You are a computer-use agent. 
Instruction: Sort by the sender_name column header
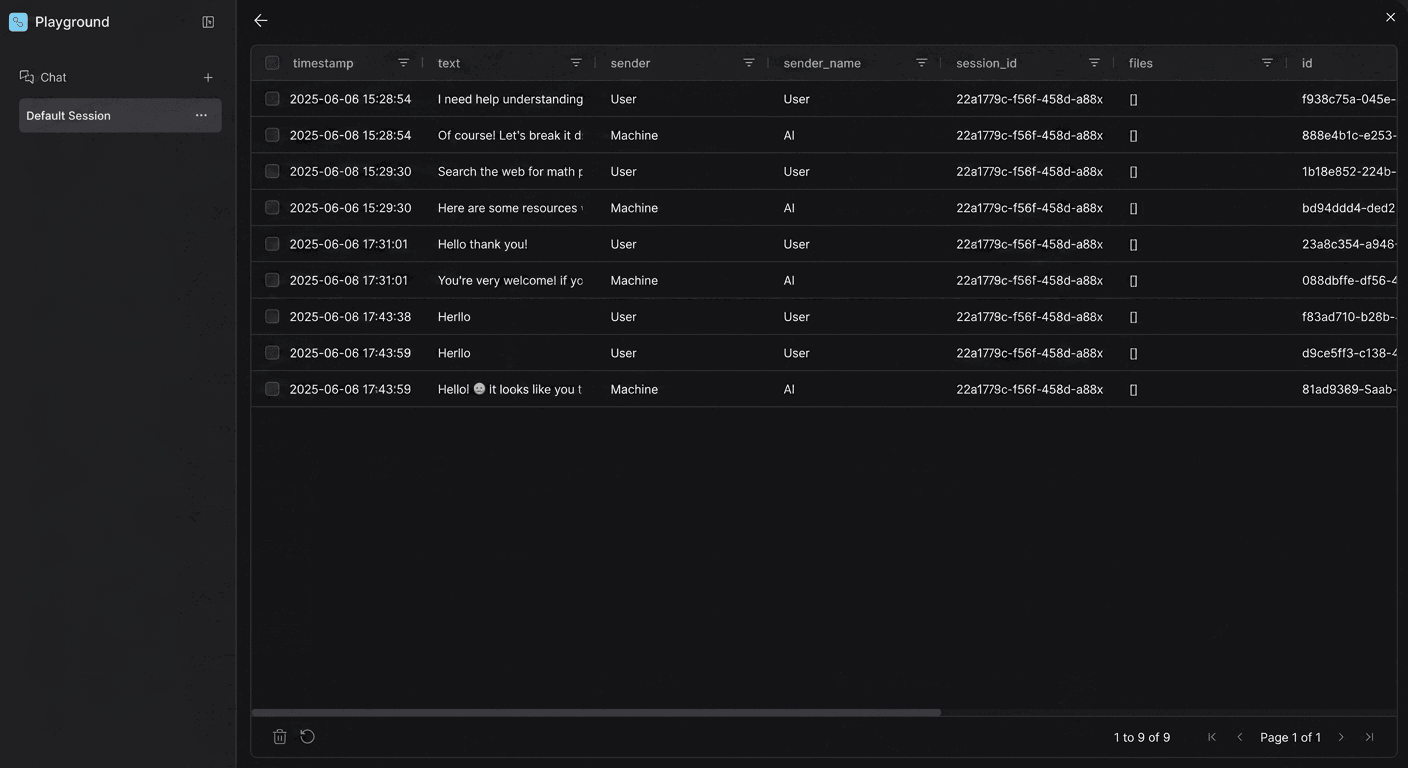click(x=822, y=63)
